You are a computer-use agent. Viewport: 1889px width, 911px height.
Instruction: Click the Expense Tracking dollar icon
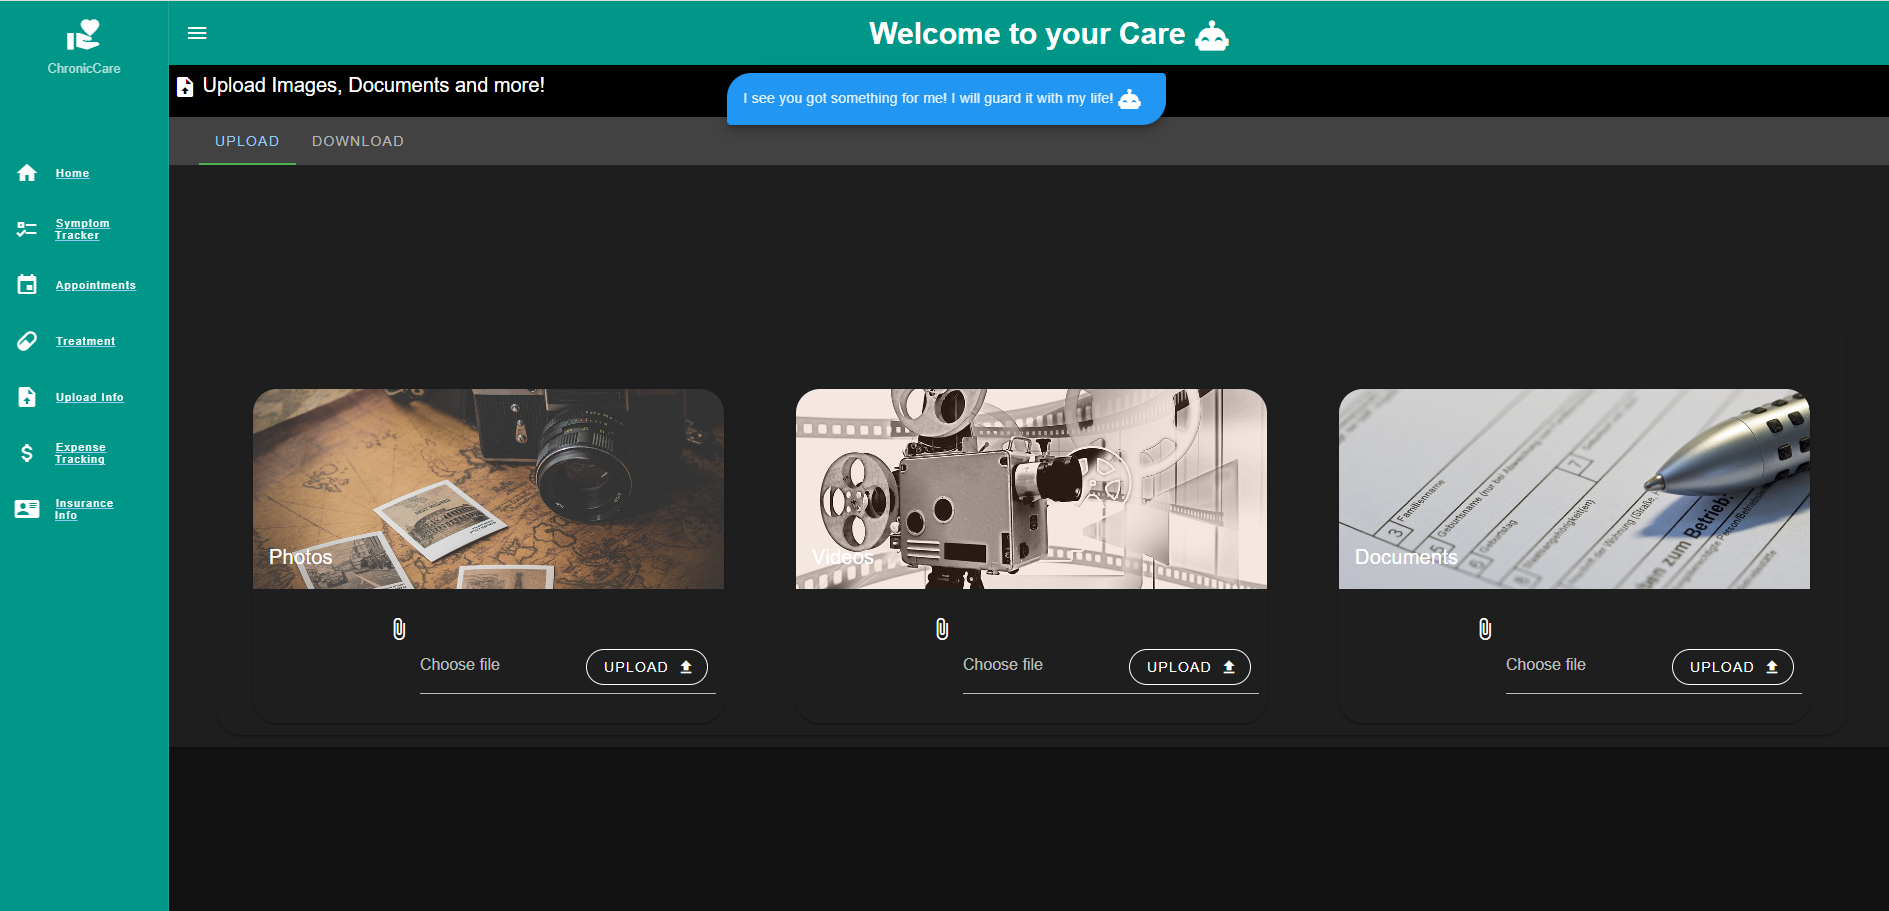point(27,453)
